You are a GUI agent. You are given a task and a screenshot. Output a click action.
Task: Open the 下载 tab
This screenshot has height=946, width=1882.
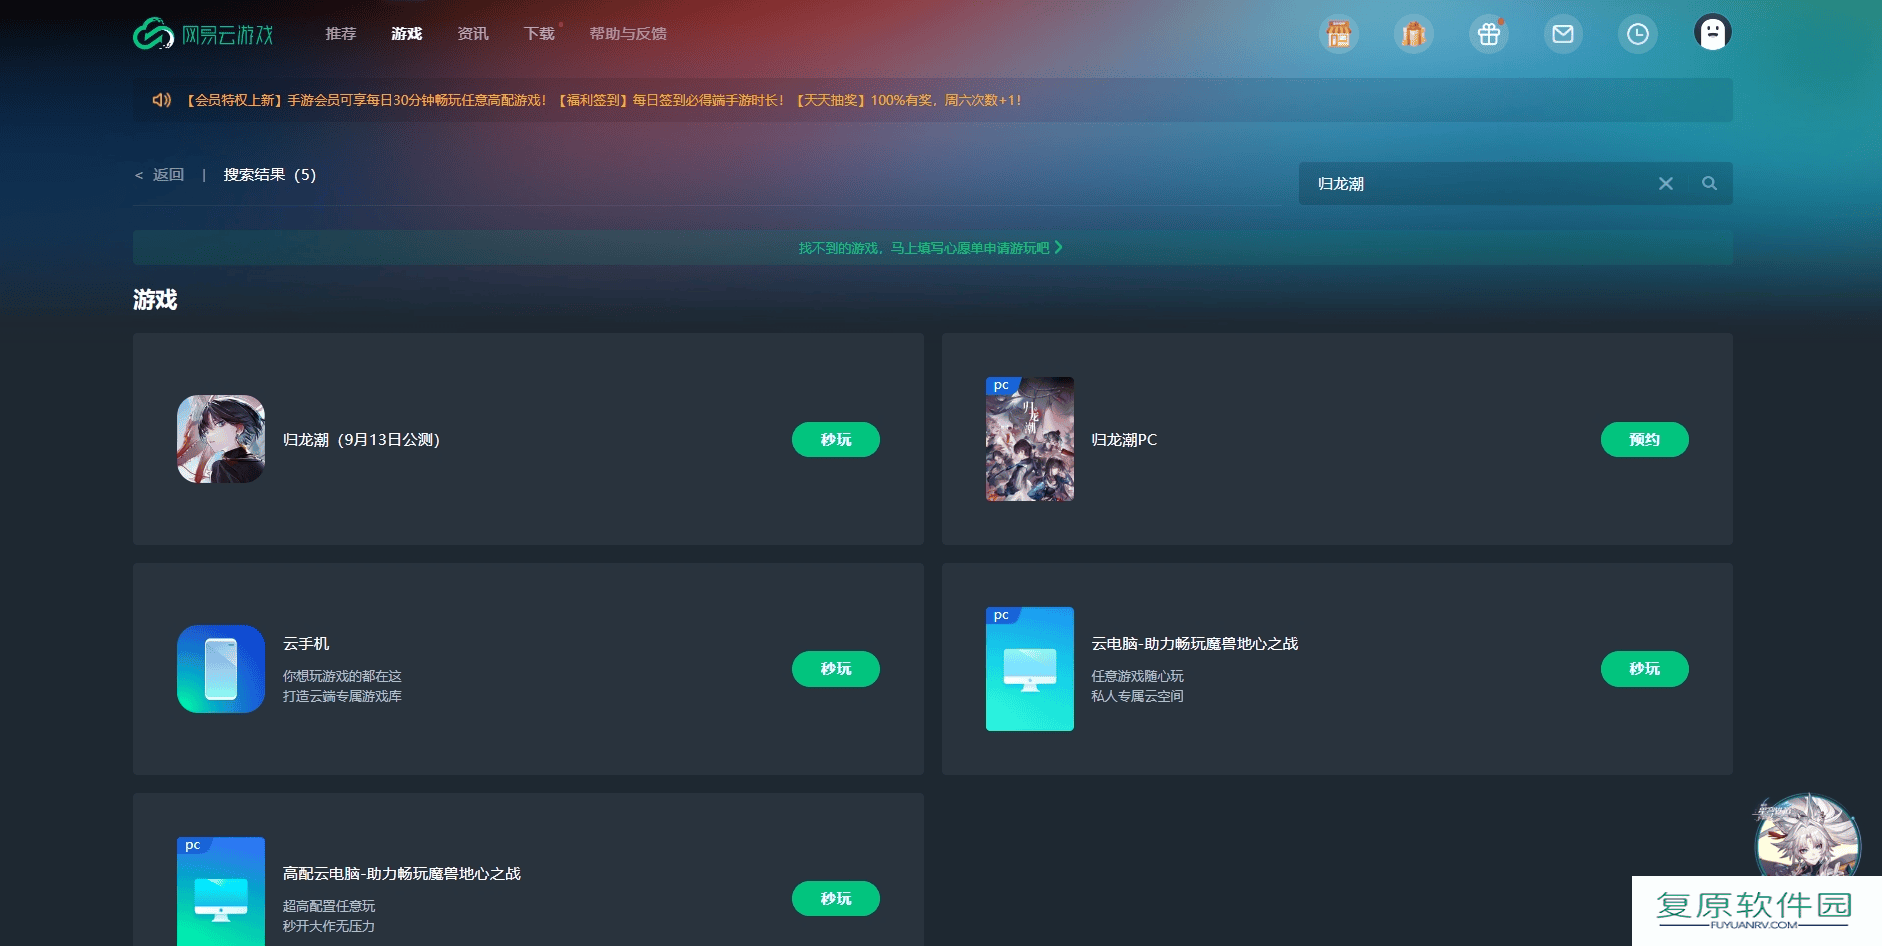click(x=539, y=34)
